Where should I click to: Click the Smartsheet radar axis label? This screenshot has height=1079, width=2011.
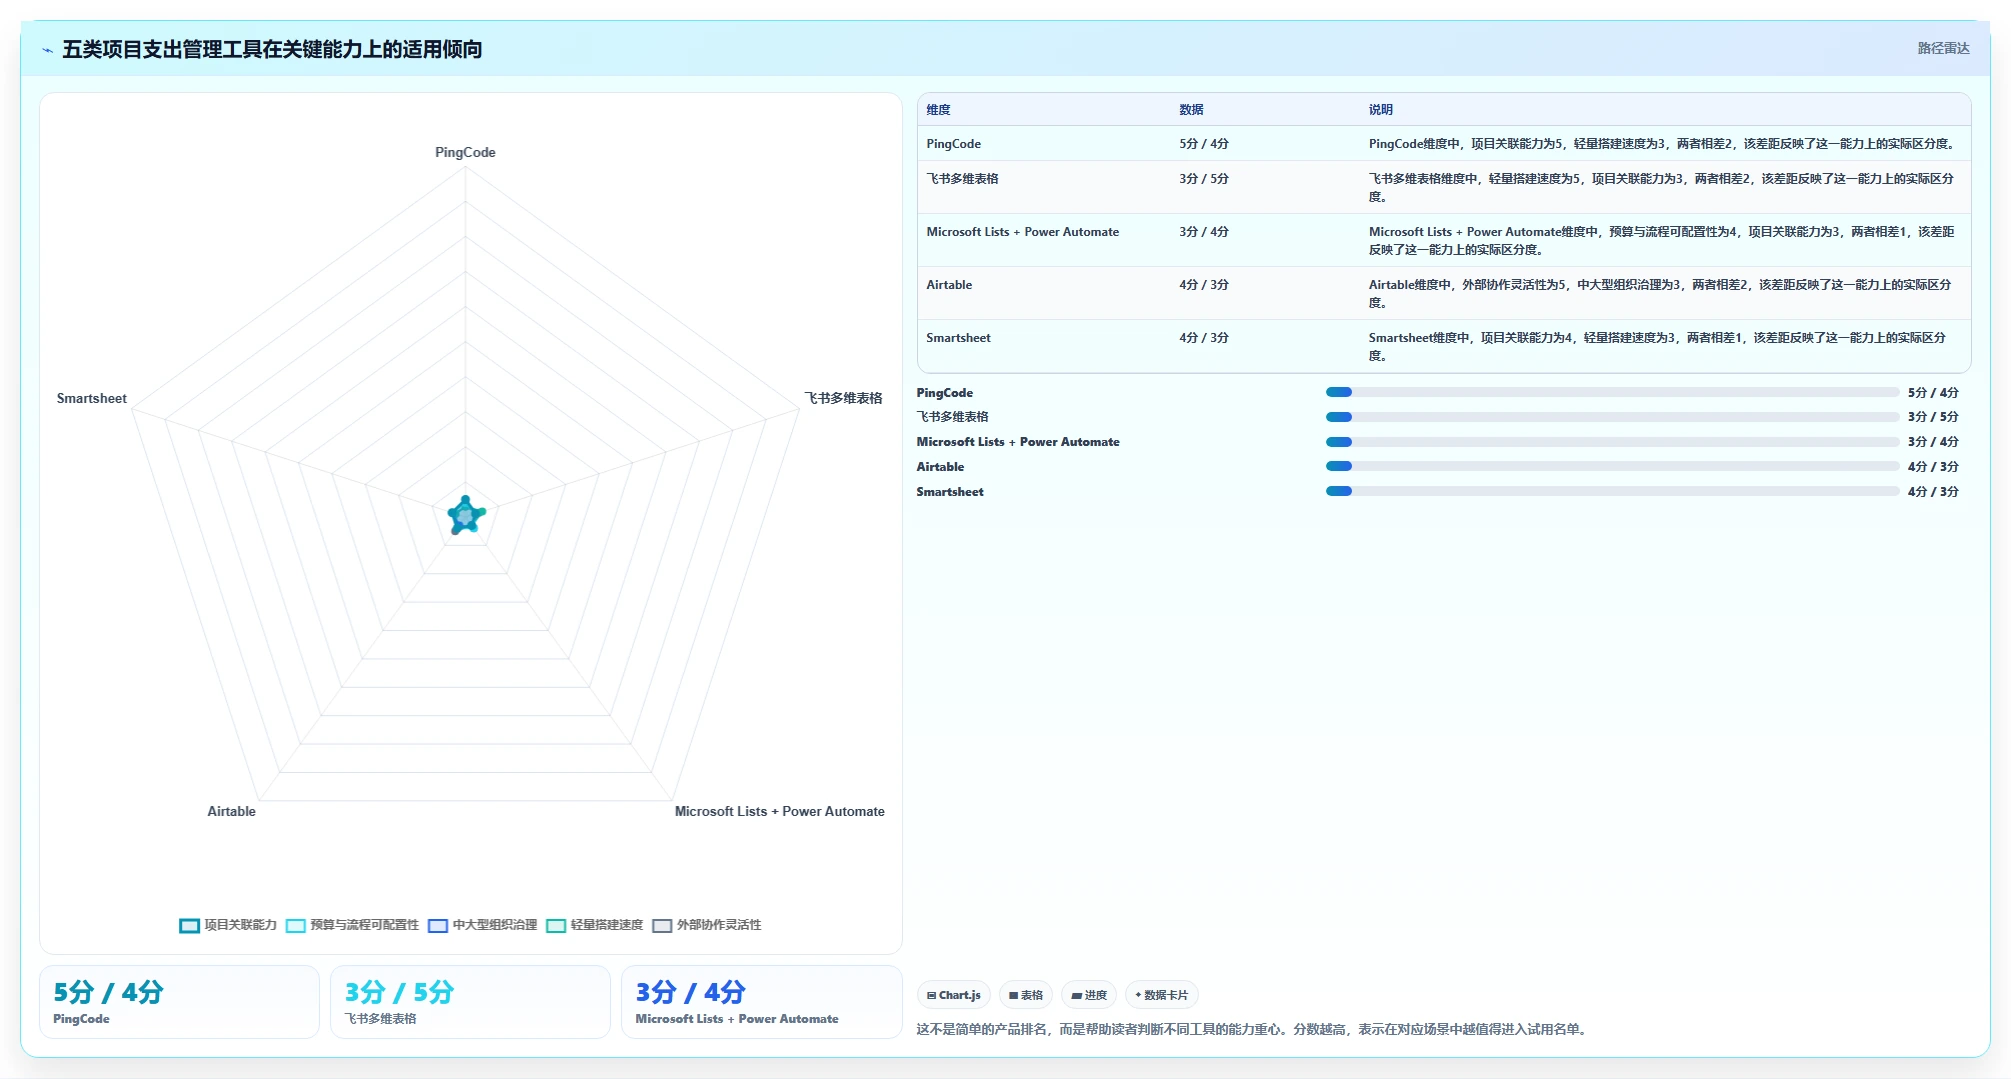pyautogui.click(x=92, y=398)
